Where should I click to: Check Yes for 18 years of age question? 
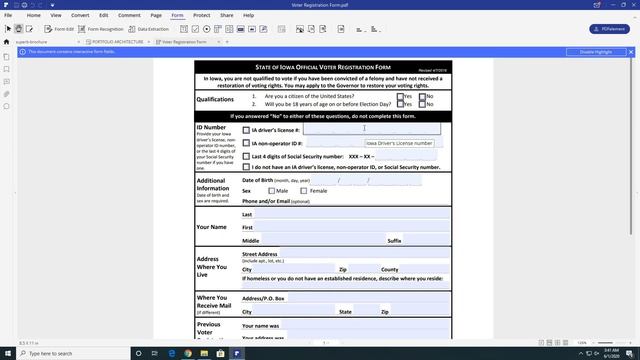pos(400,104)
